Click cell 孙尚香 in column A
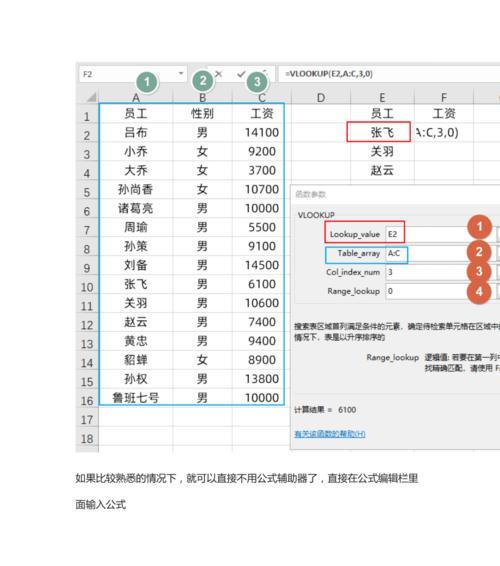 (136, 190)
